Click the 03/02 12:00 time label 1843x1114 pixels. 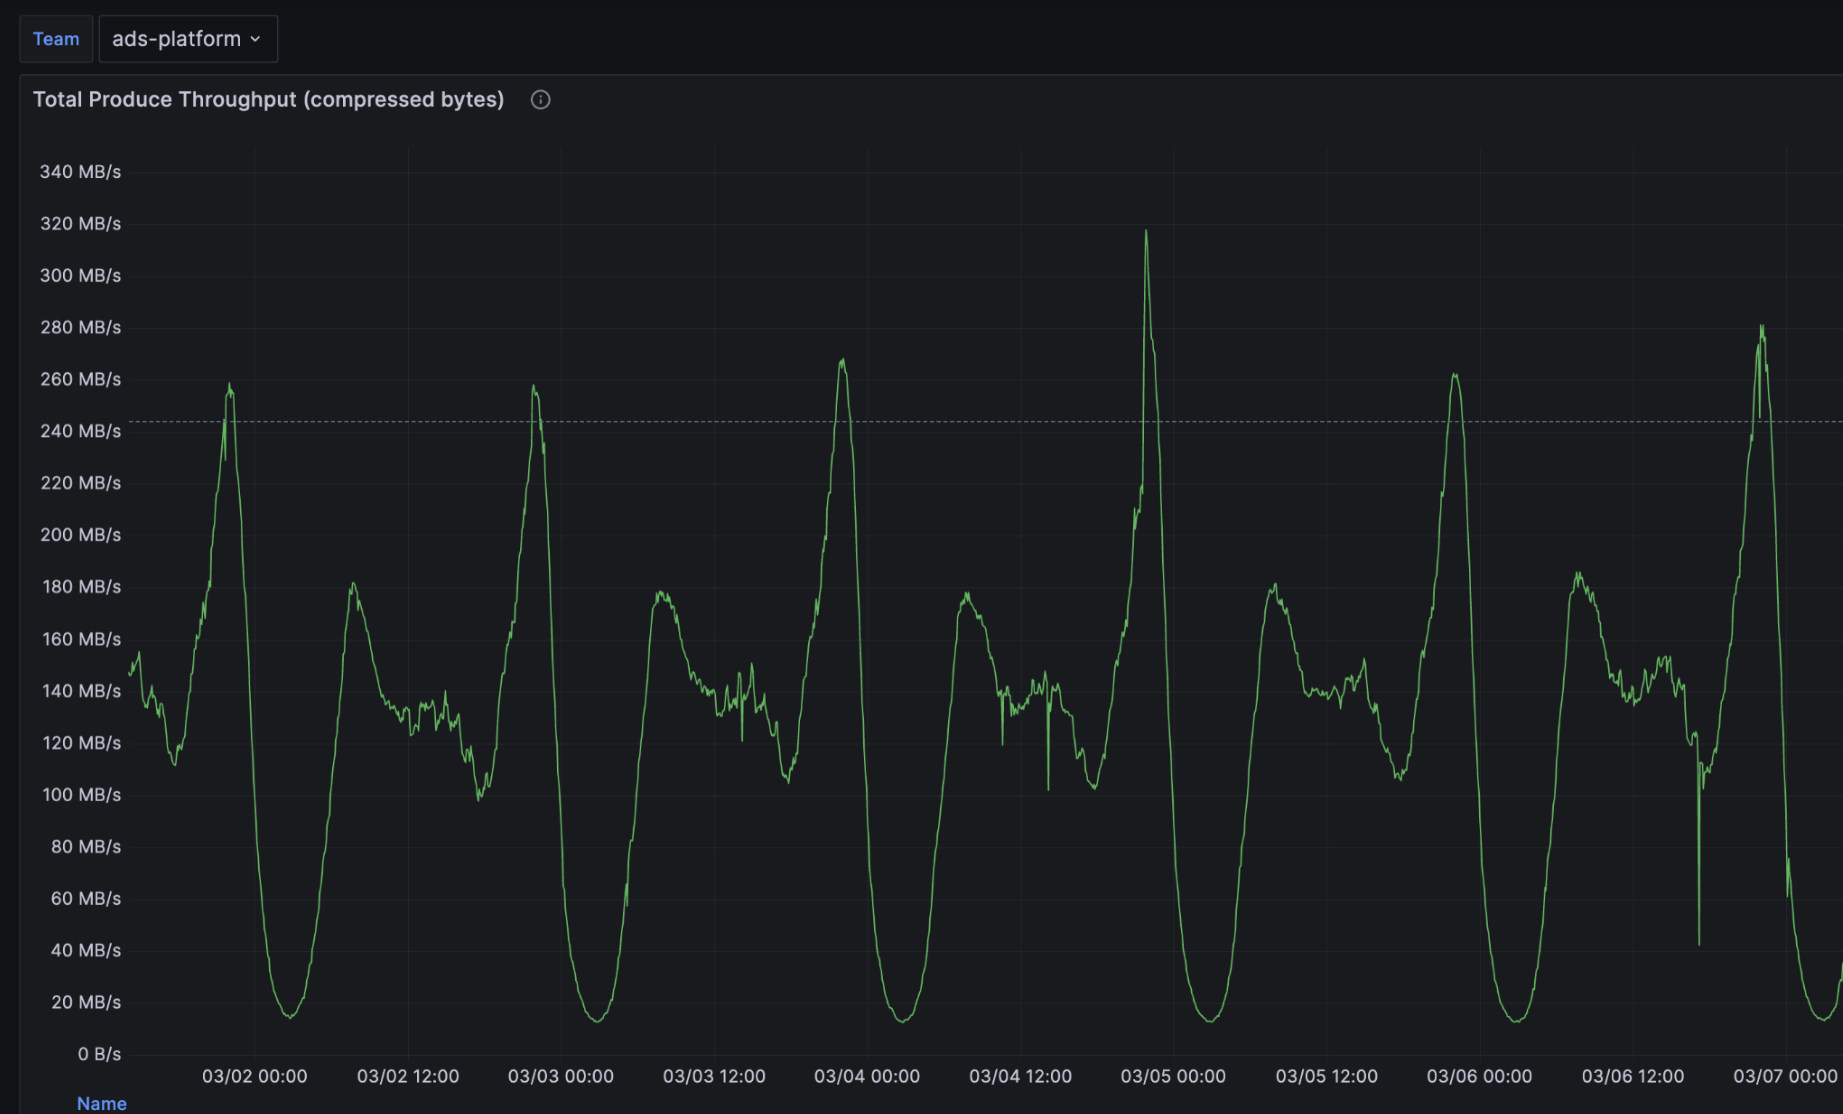408,1077
